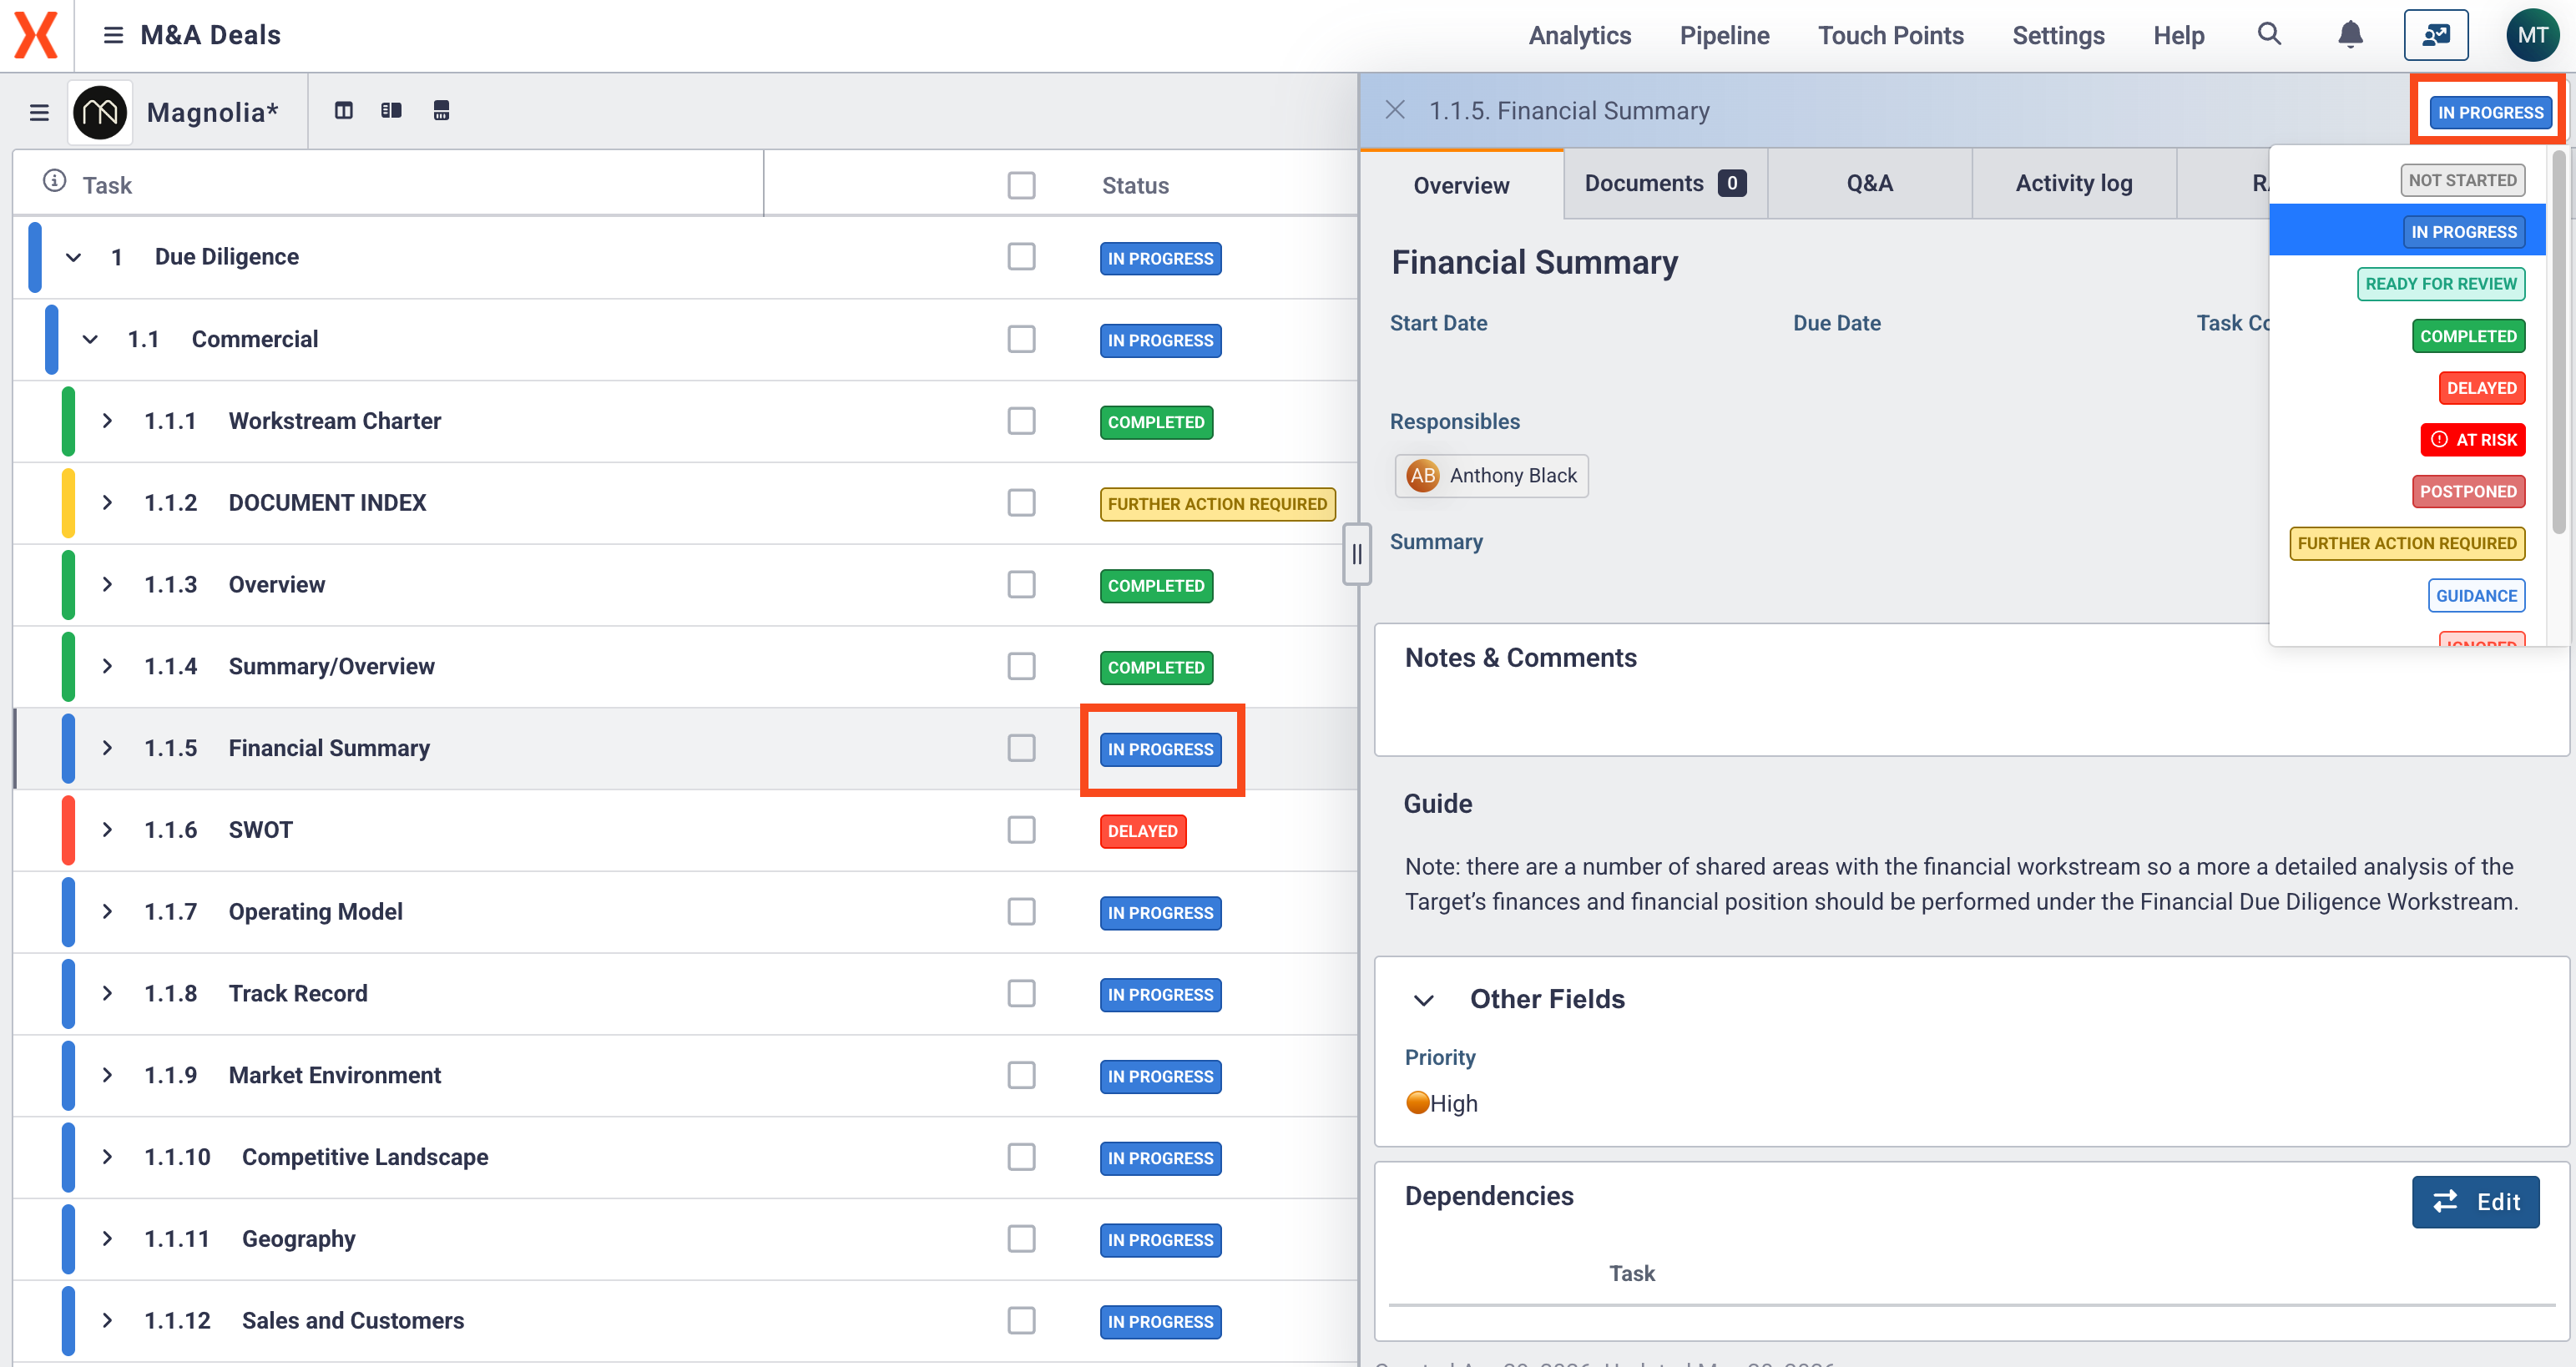
Task: Click the orange X app logo
Action: [36, 35]
